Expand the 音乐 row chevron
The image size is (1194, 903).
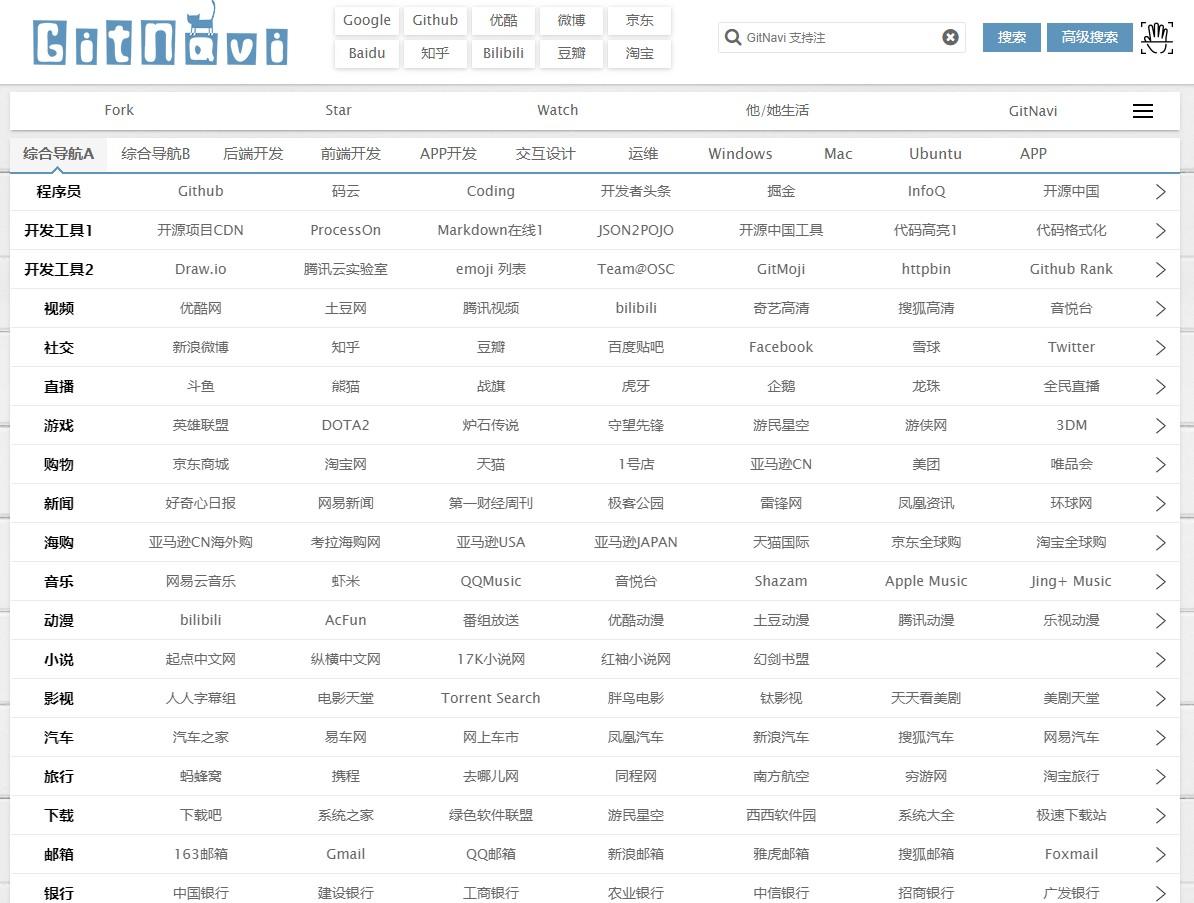point(1160,582)
